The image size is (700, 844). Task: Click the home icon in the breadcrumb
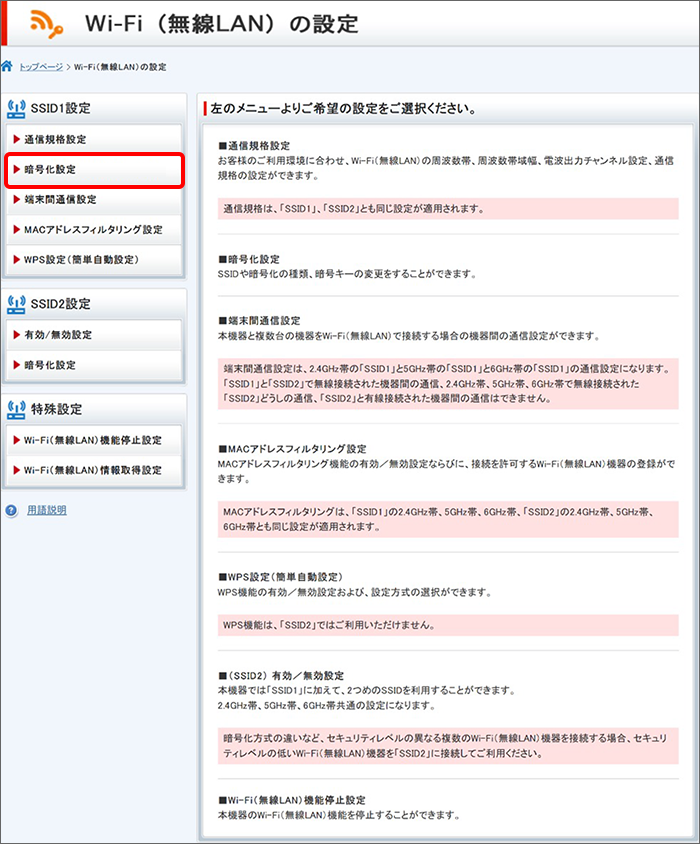click(6, 66)
